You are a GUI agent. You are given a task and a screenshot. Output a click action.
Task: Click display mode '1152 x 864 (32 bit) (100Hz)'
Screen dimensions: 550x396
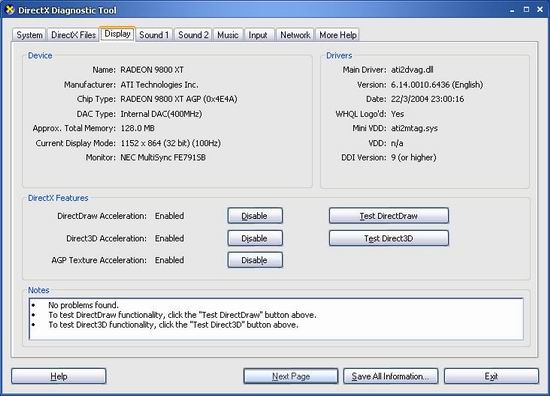coord(170,143)
